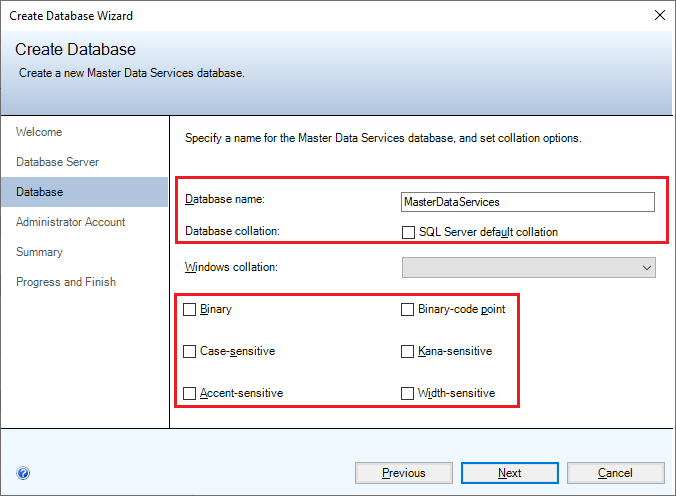Check the Width-sensitive box
The height and width of the screenshot is (496, 676).
pos(408,394)
